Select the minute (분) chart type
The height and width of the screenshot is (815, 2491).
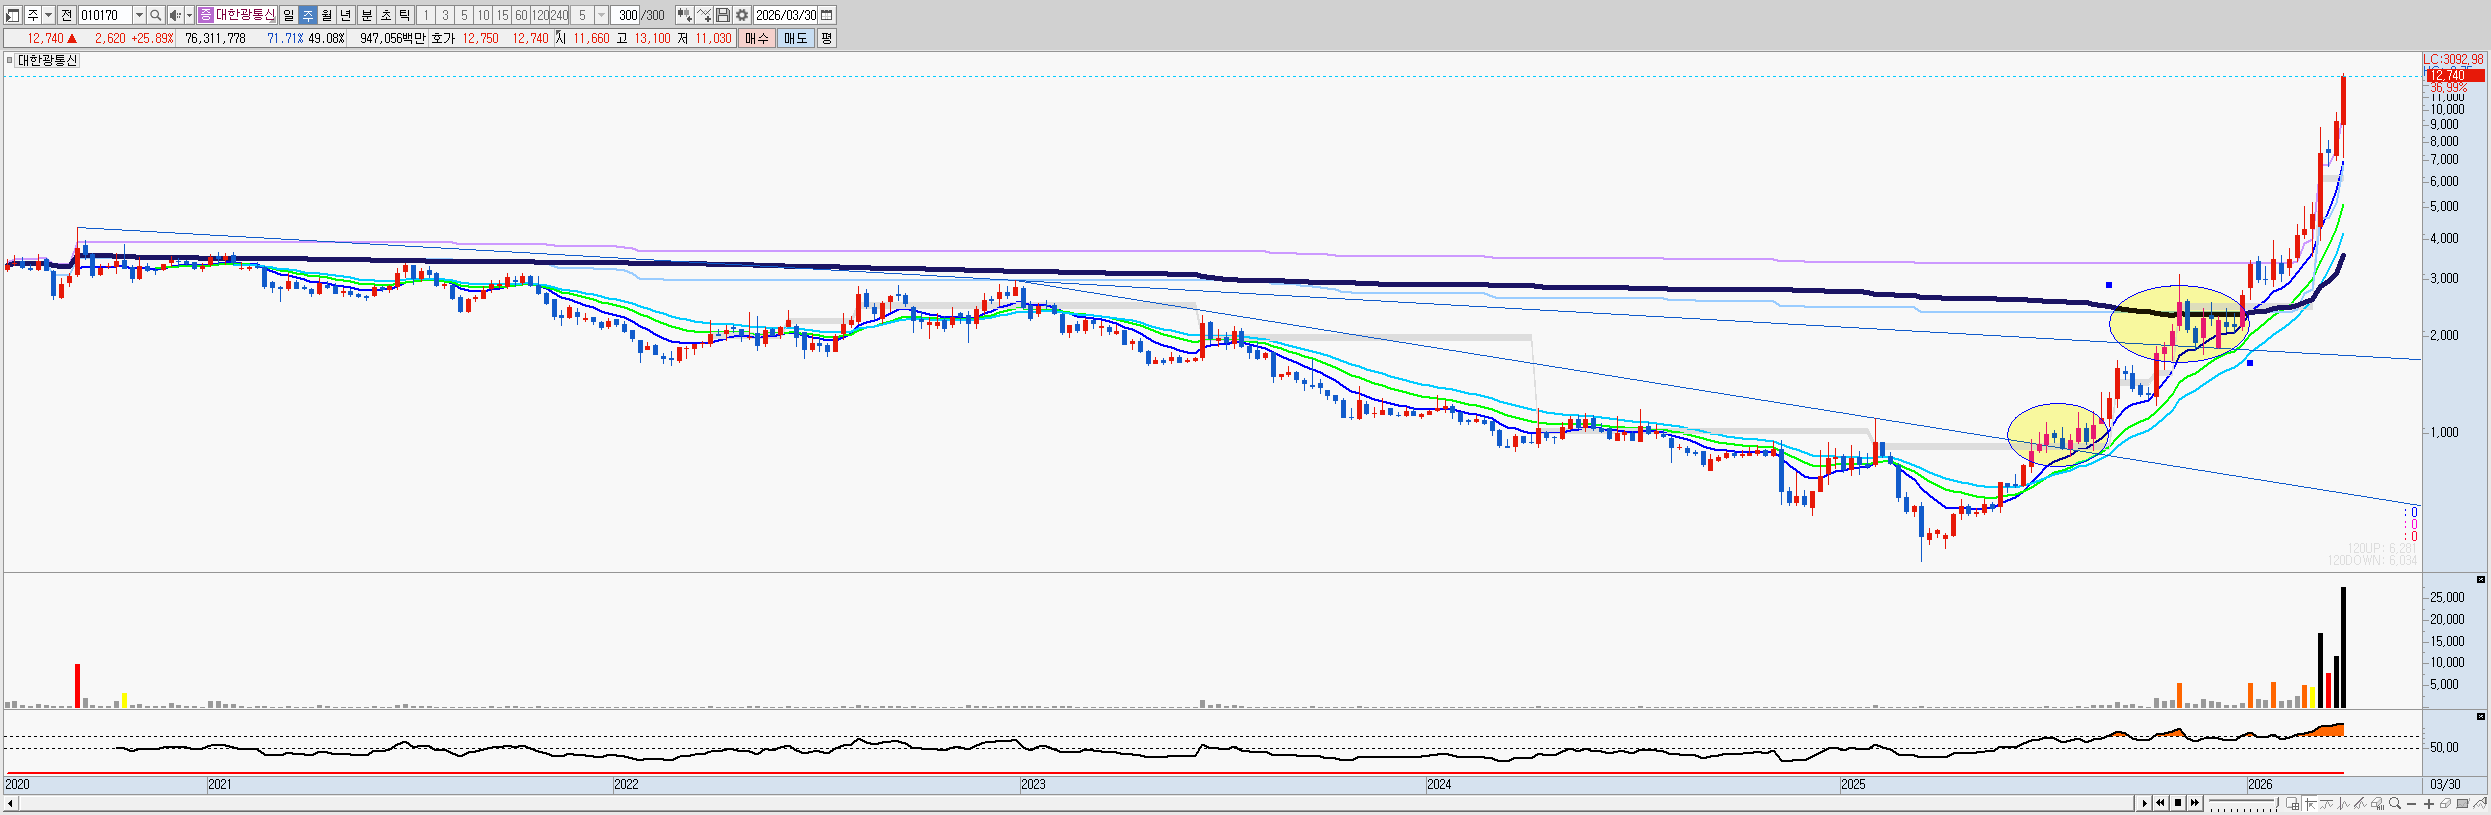click(x=366, y=15)
